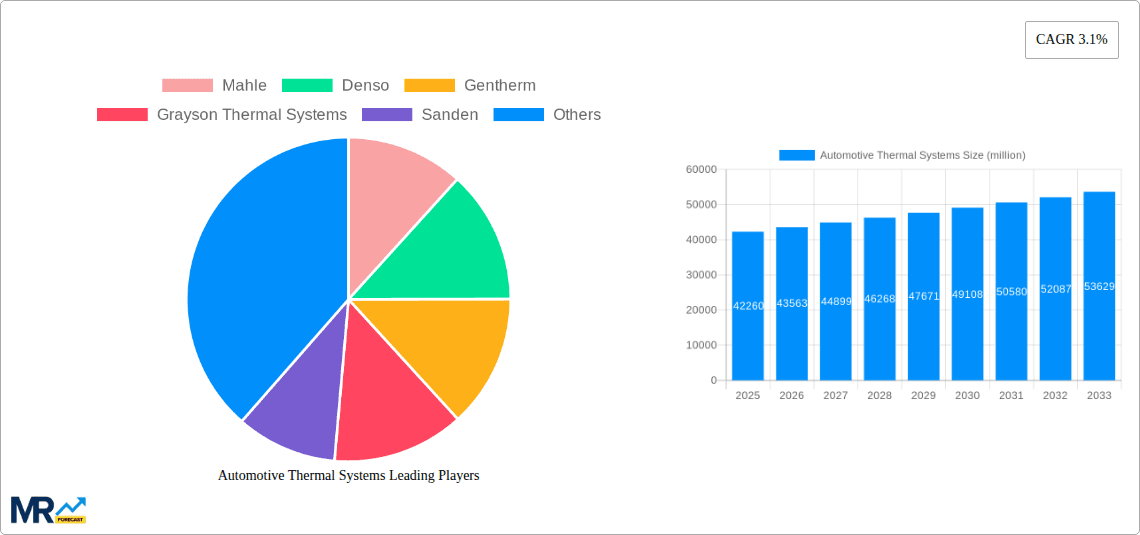Screen dimensions: 1140x535
Task: Click the 10000 y-axis label
Action: pos(701,345)
